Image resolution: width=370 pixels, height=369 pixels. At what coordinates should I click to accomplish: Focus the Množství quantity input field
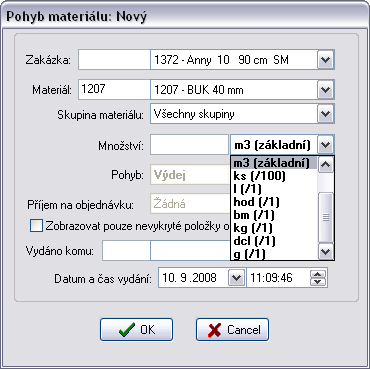click(x=189, y=145)
